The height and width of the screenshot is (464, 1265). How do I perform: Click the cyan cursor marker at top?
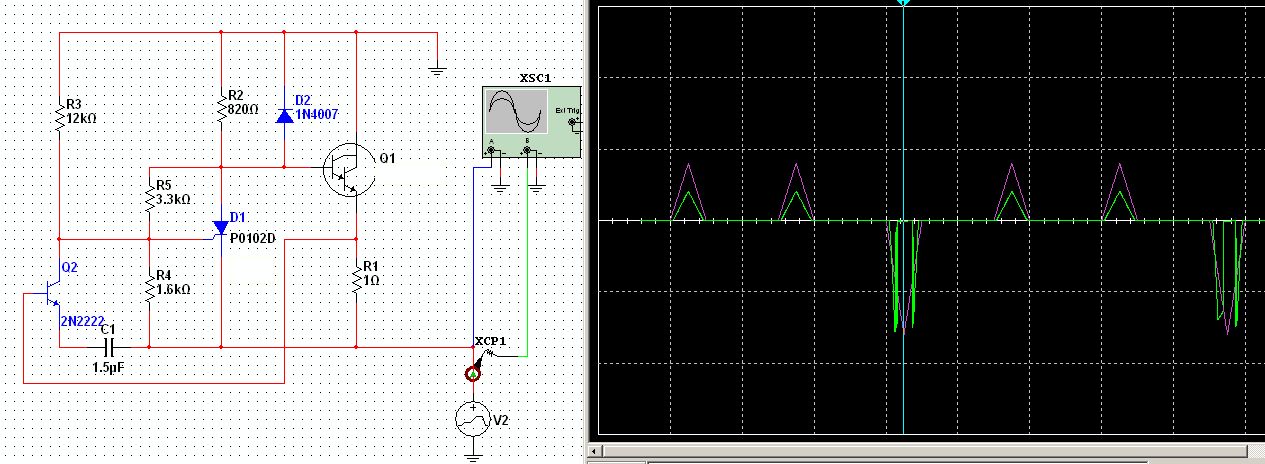(903, 3)
